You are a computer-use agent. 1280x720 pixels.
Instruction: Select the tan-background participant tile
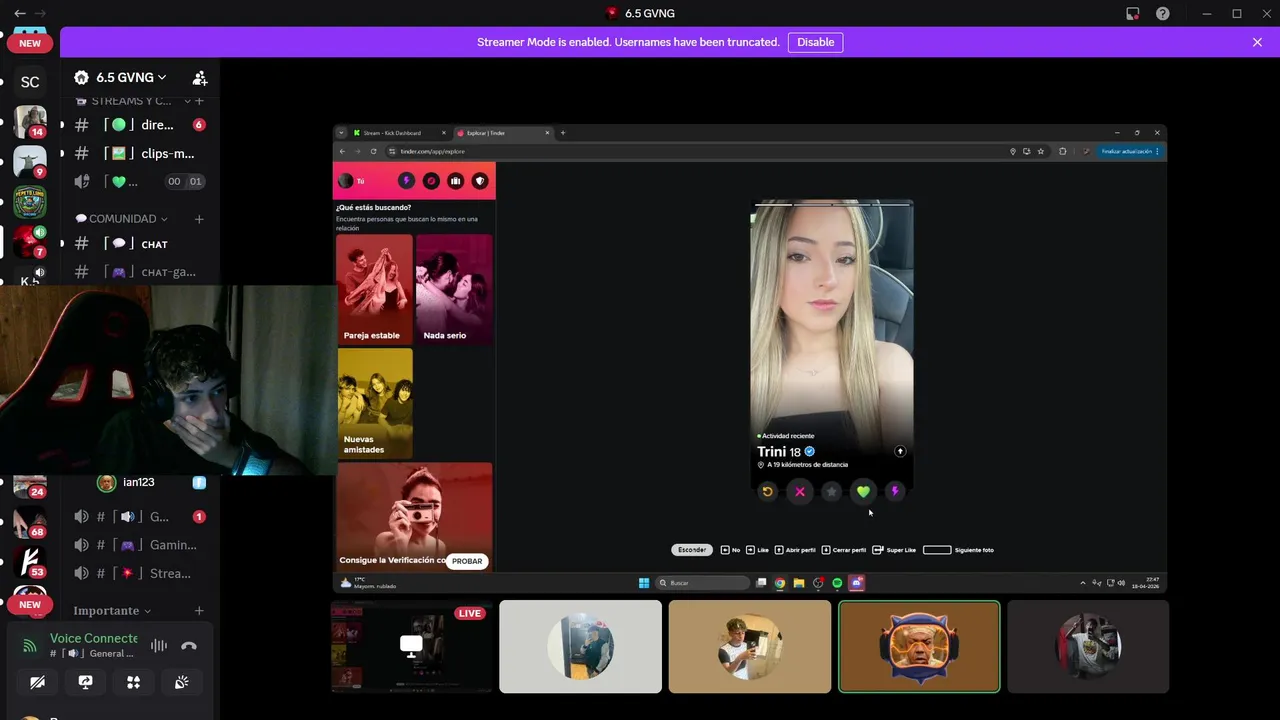point(750,646)
